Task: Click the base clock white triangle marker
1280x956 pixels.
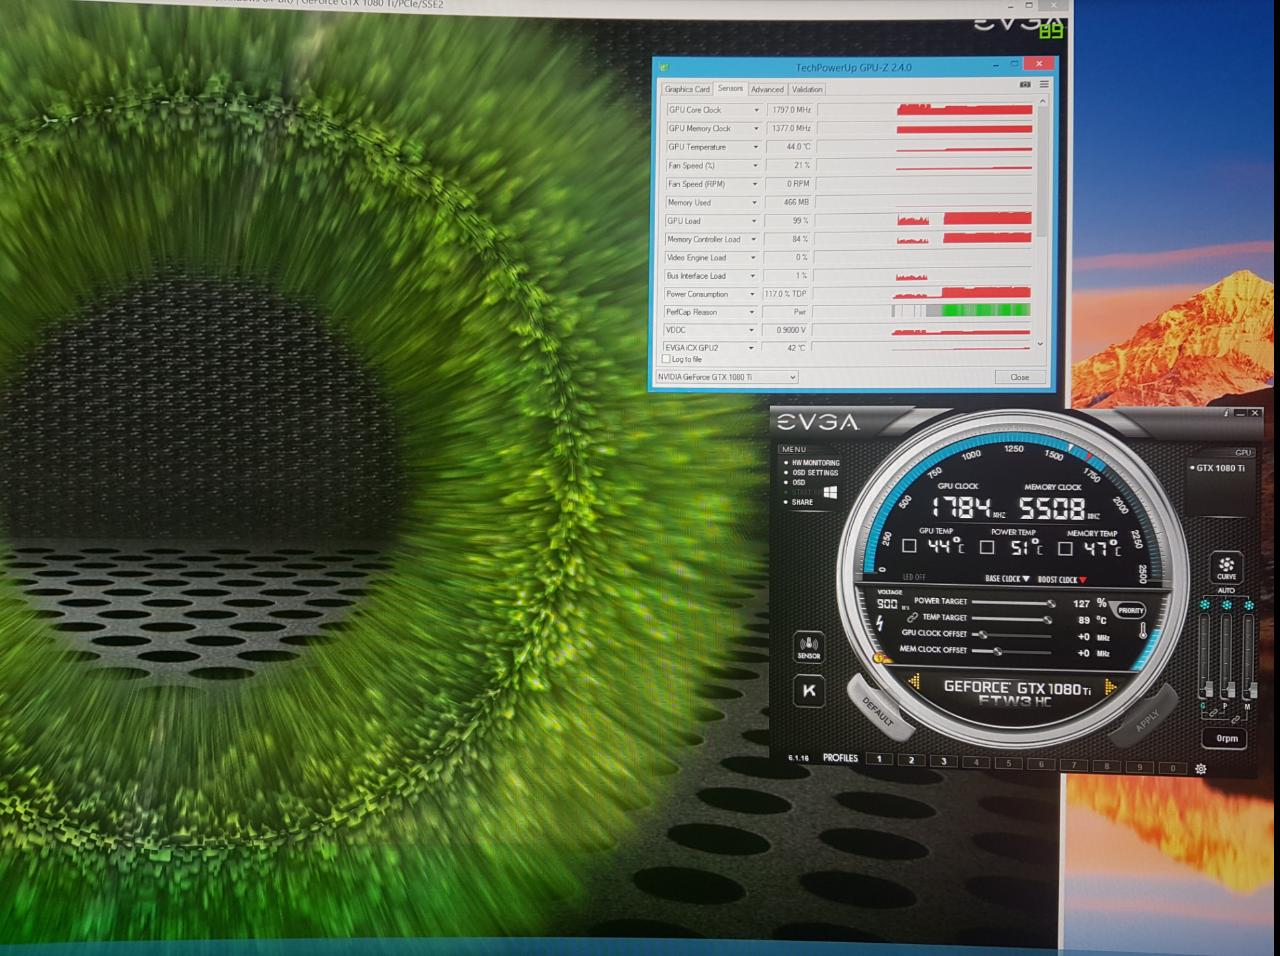Action: (1025, 579)
